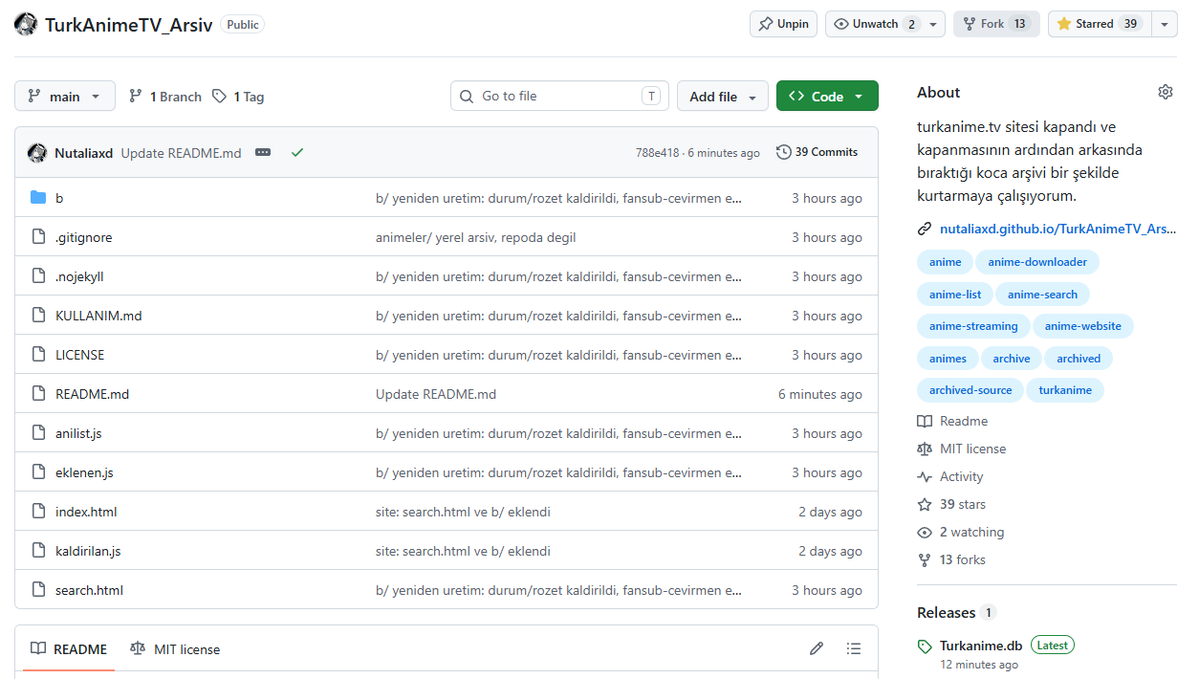Screen dimensions: 1199x679
Task: Click pulse icon beside Activity
Action: point(924,476)
